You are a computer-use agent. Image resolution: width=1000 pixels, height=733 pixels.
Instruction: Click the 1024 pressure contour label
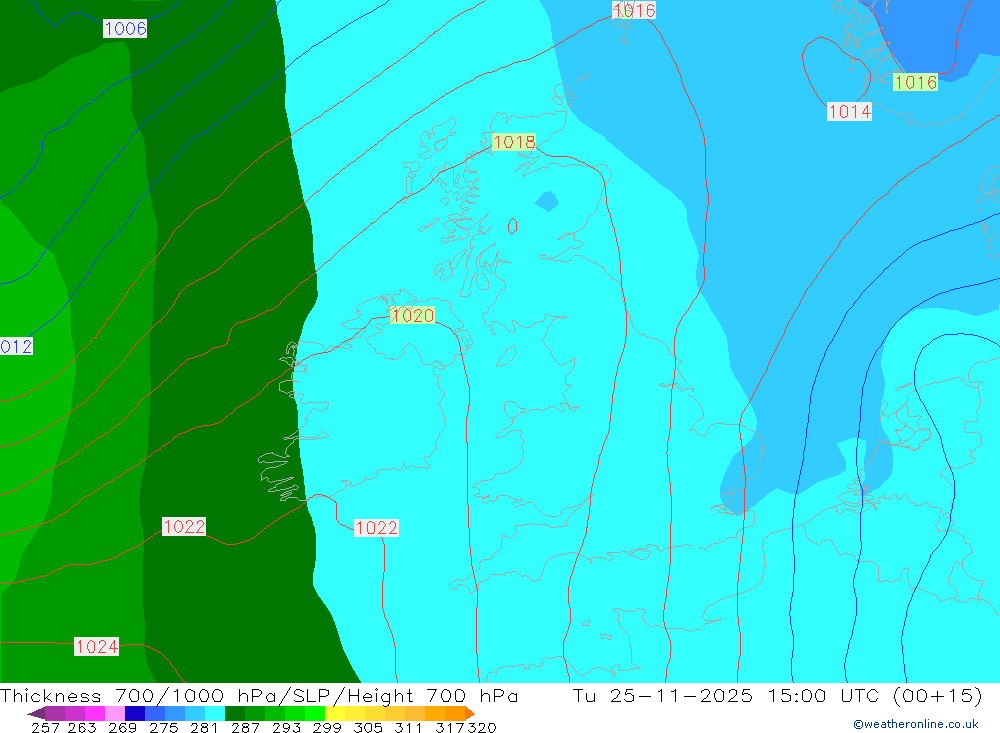[x=97, y=646]
